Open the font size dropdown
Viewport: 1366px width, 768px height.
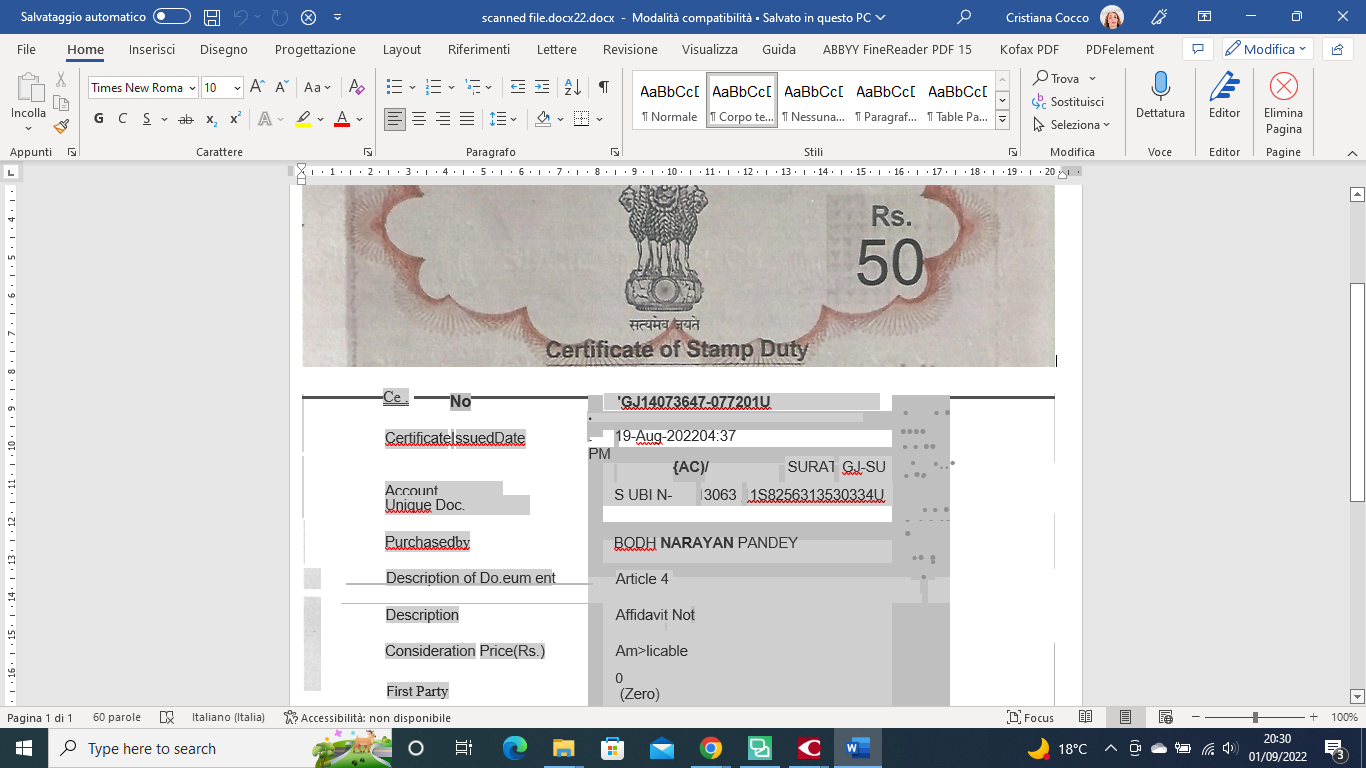237,88
